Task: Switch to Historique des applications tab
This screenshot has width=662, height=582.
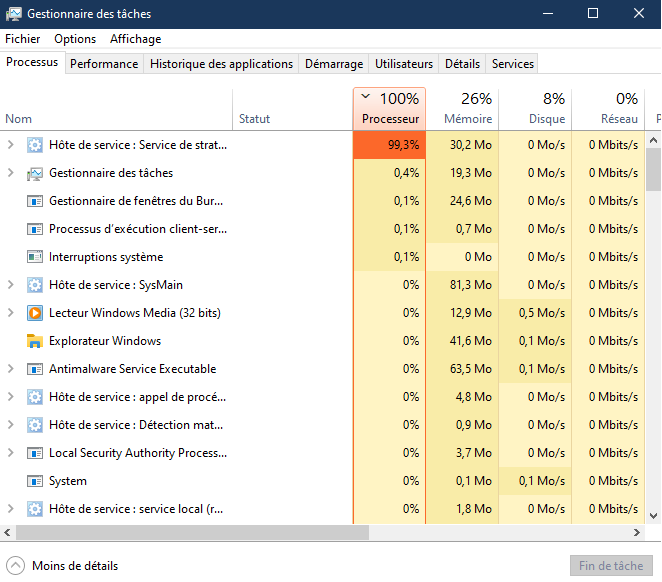Action: [x=221, y=64]
